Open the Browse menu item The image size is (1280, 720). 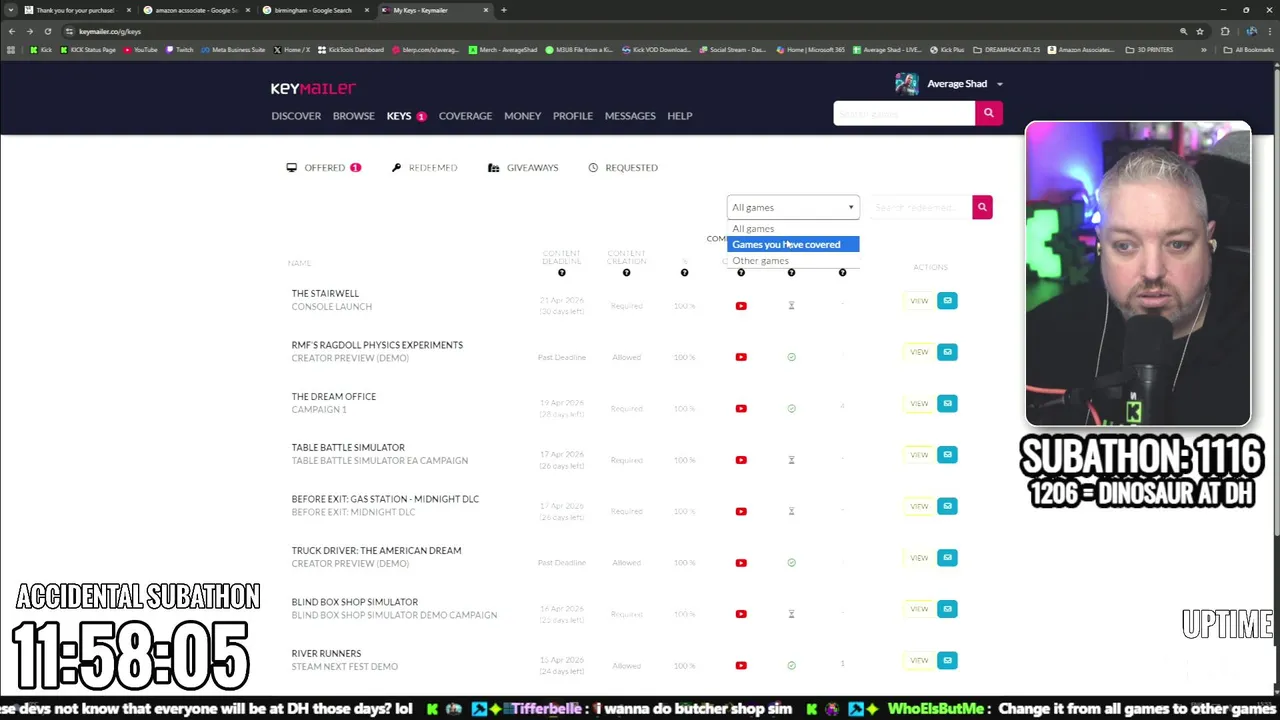click(x=354, y=116)
